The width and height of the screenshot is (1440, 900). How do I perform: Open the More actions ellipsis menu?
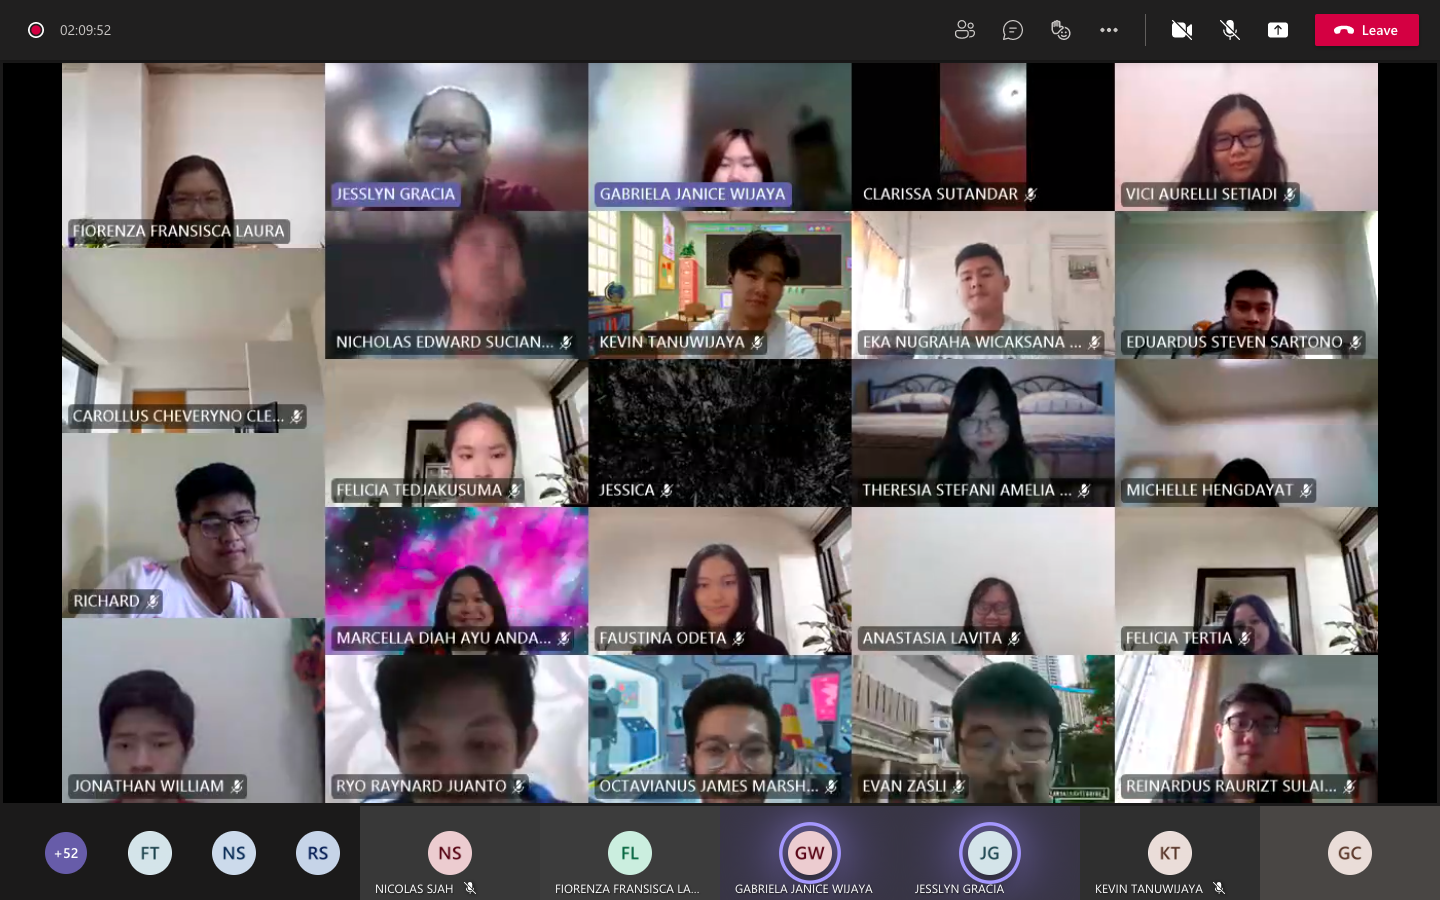pyautogui.click(x=1109, y=30)
